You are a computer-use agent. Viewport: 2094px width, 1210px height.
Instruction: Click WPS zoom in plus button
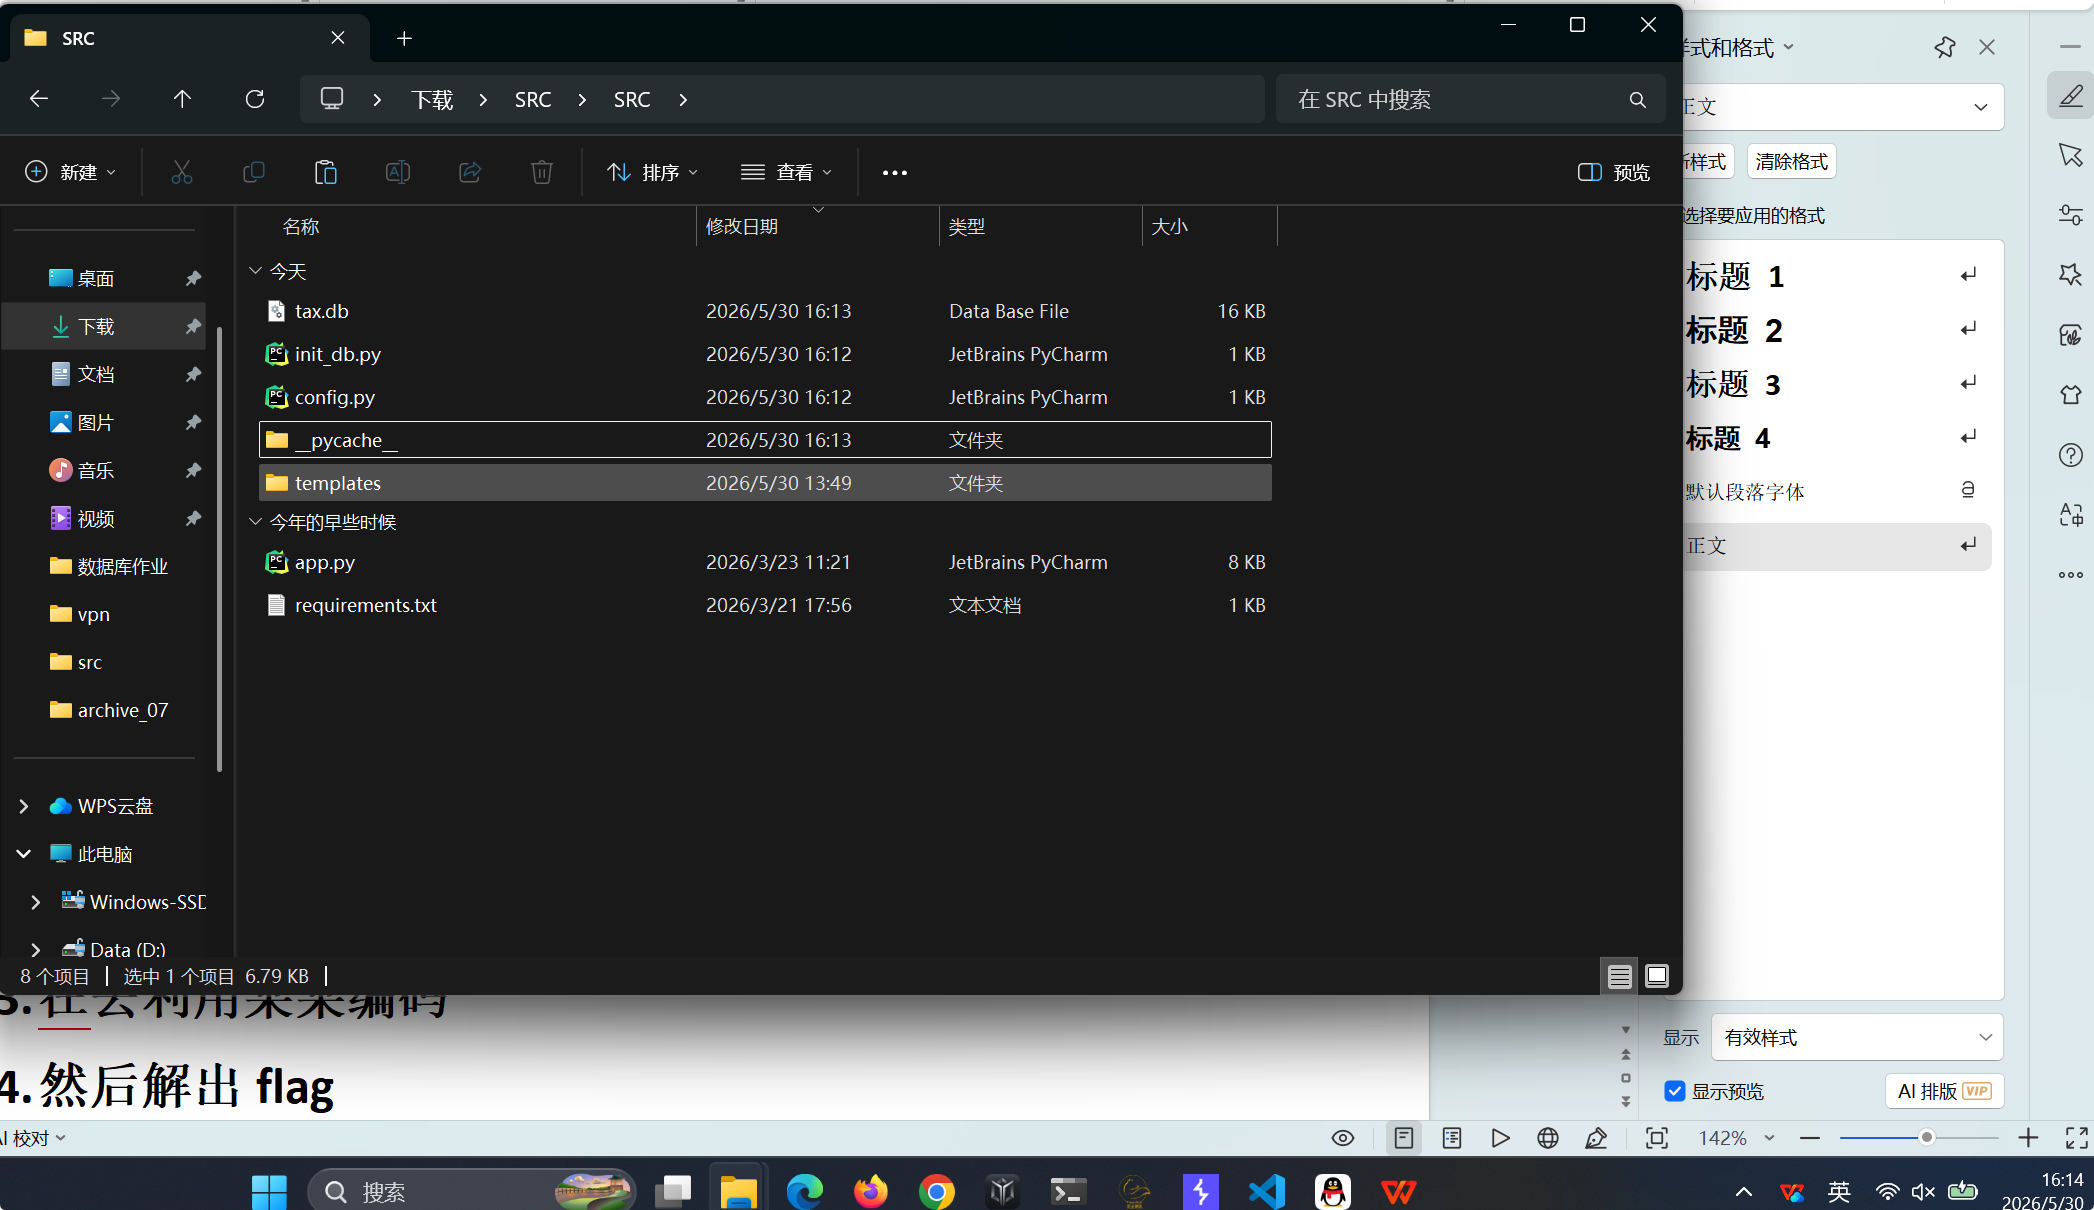(2027, 1138)
